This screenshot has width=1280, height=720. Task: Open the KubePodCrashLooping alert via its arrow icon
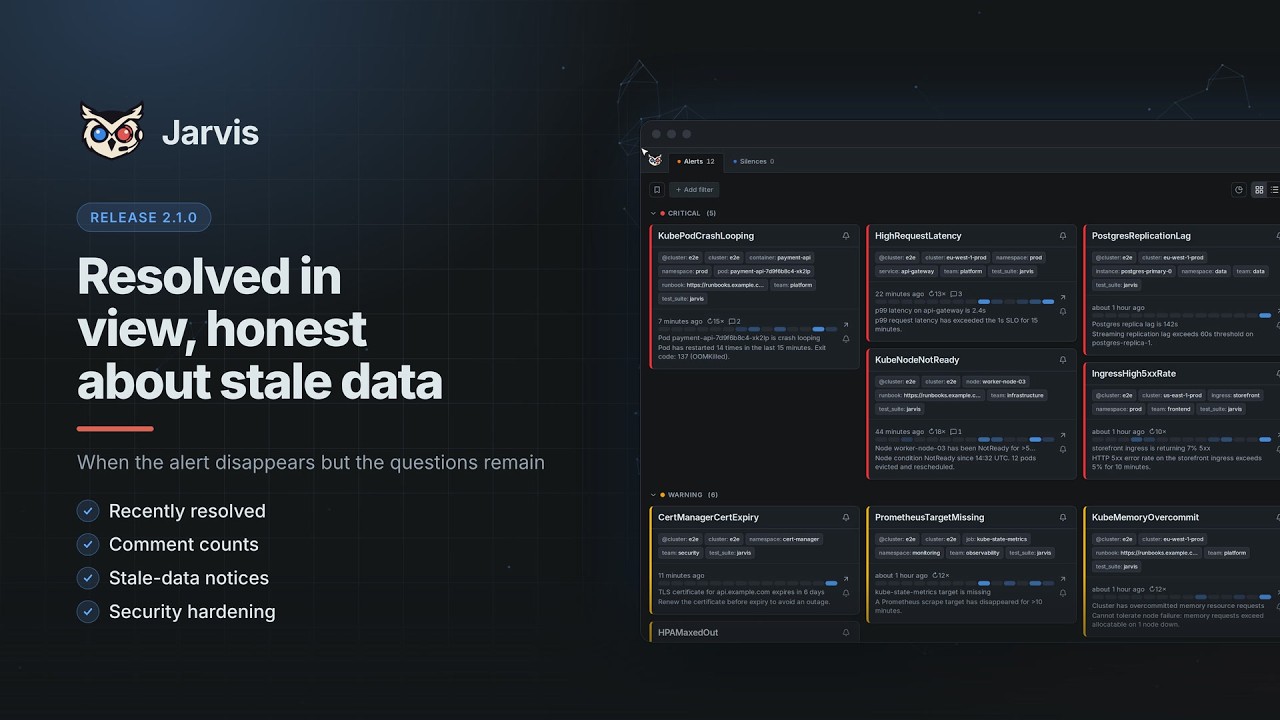click(846, 324)
